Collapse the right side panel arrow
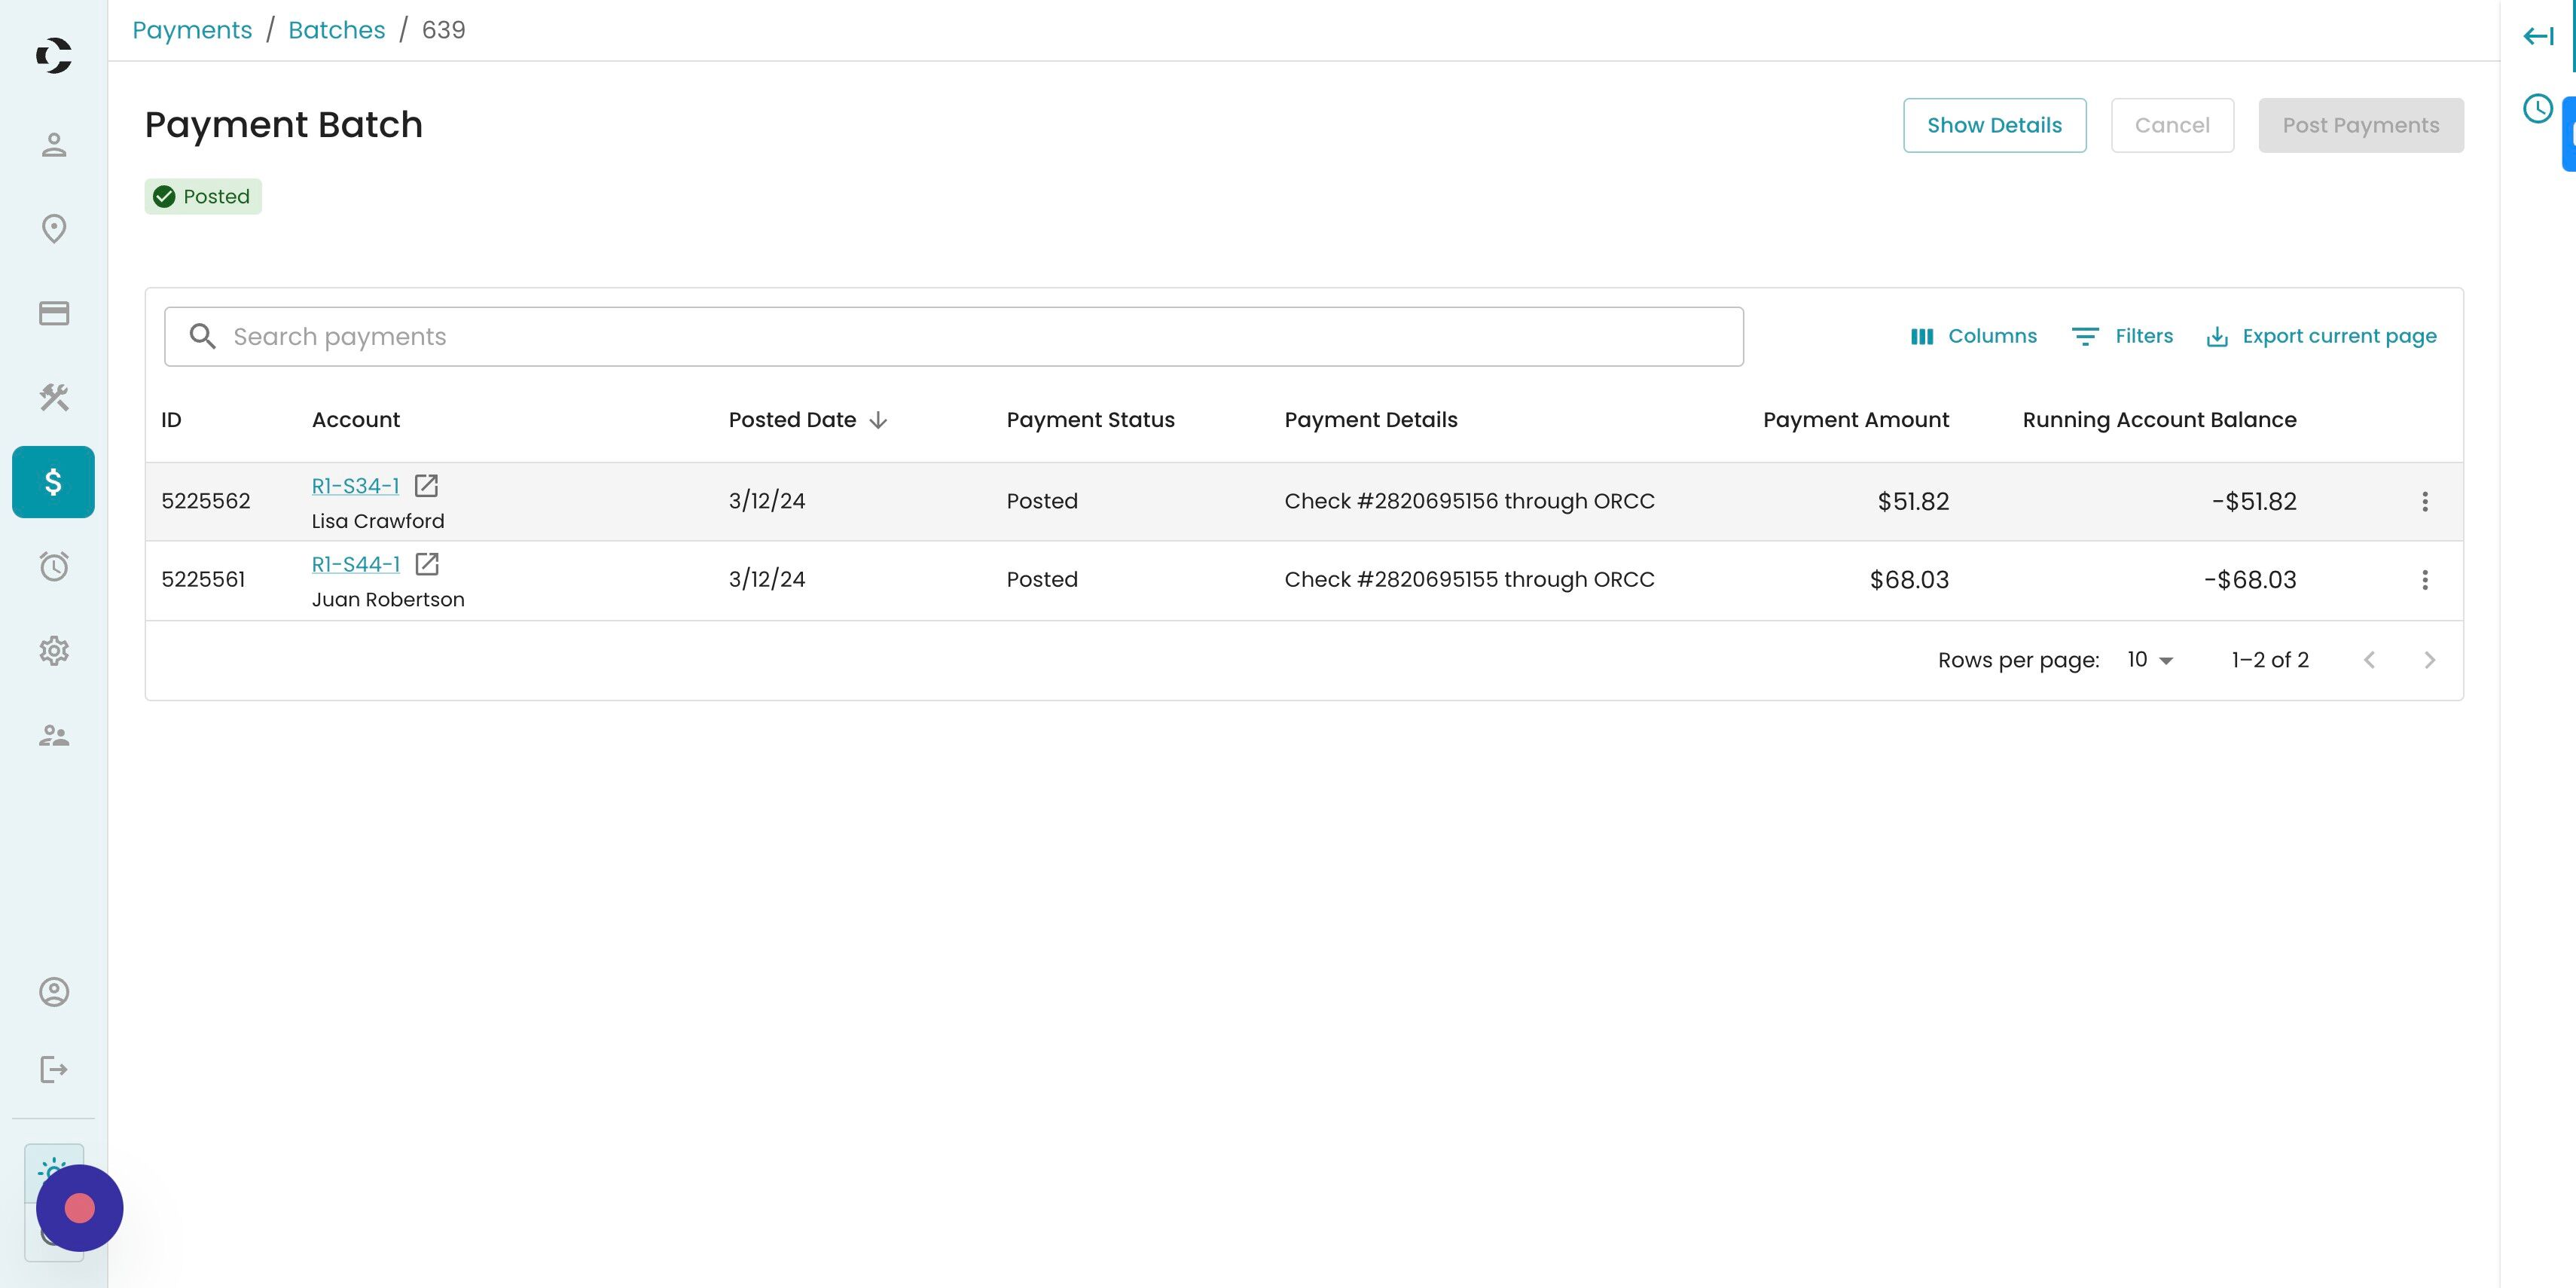 click(2537, 37)
